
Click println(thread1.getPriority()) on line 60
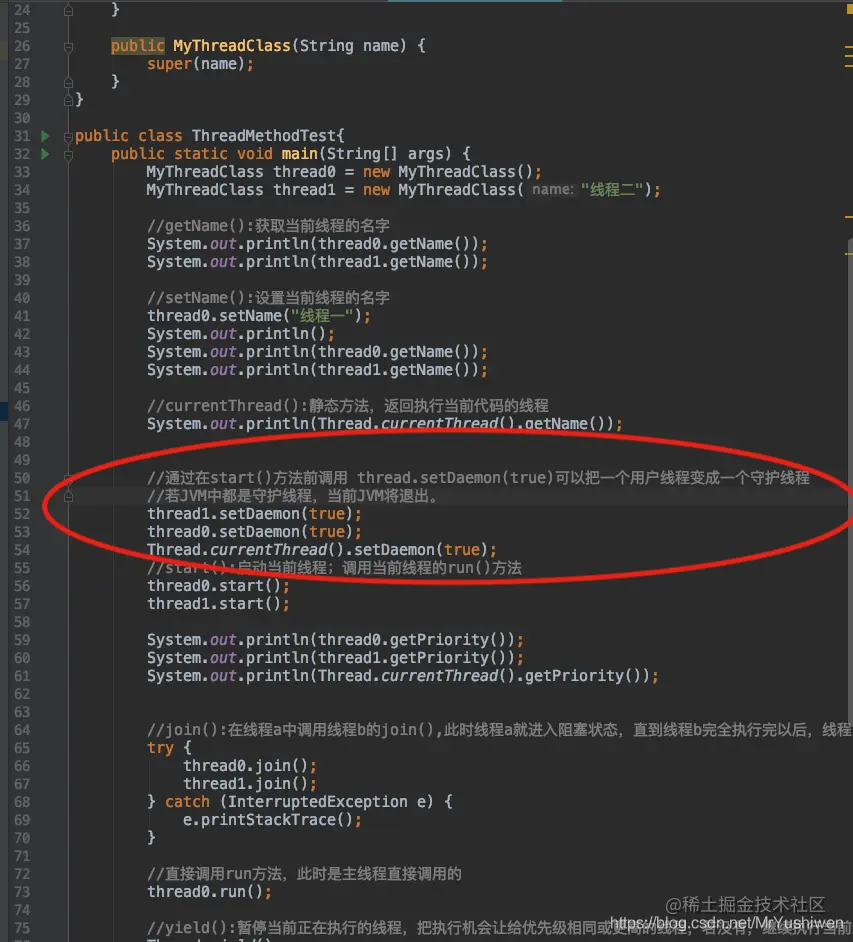pyautogui.click(x=335, y=658)
